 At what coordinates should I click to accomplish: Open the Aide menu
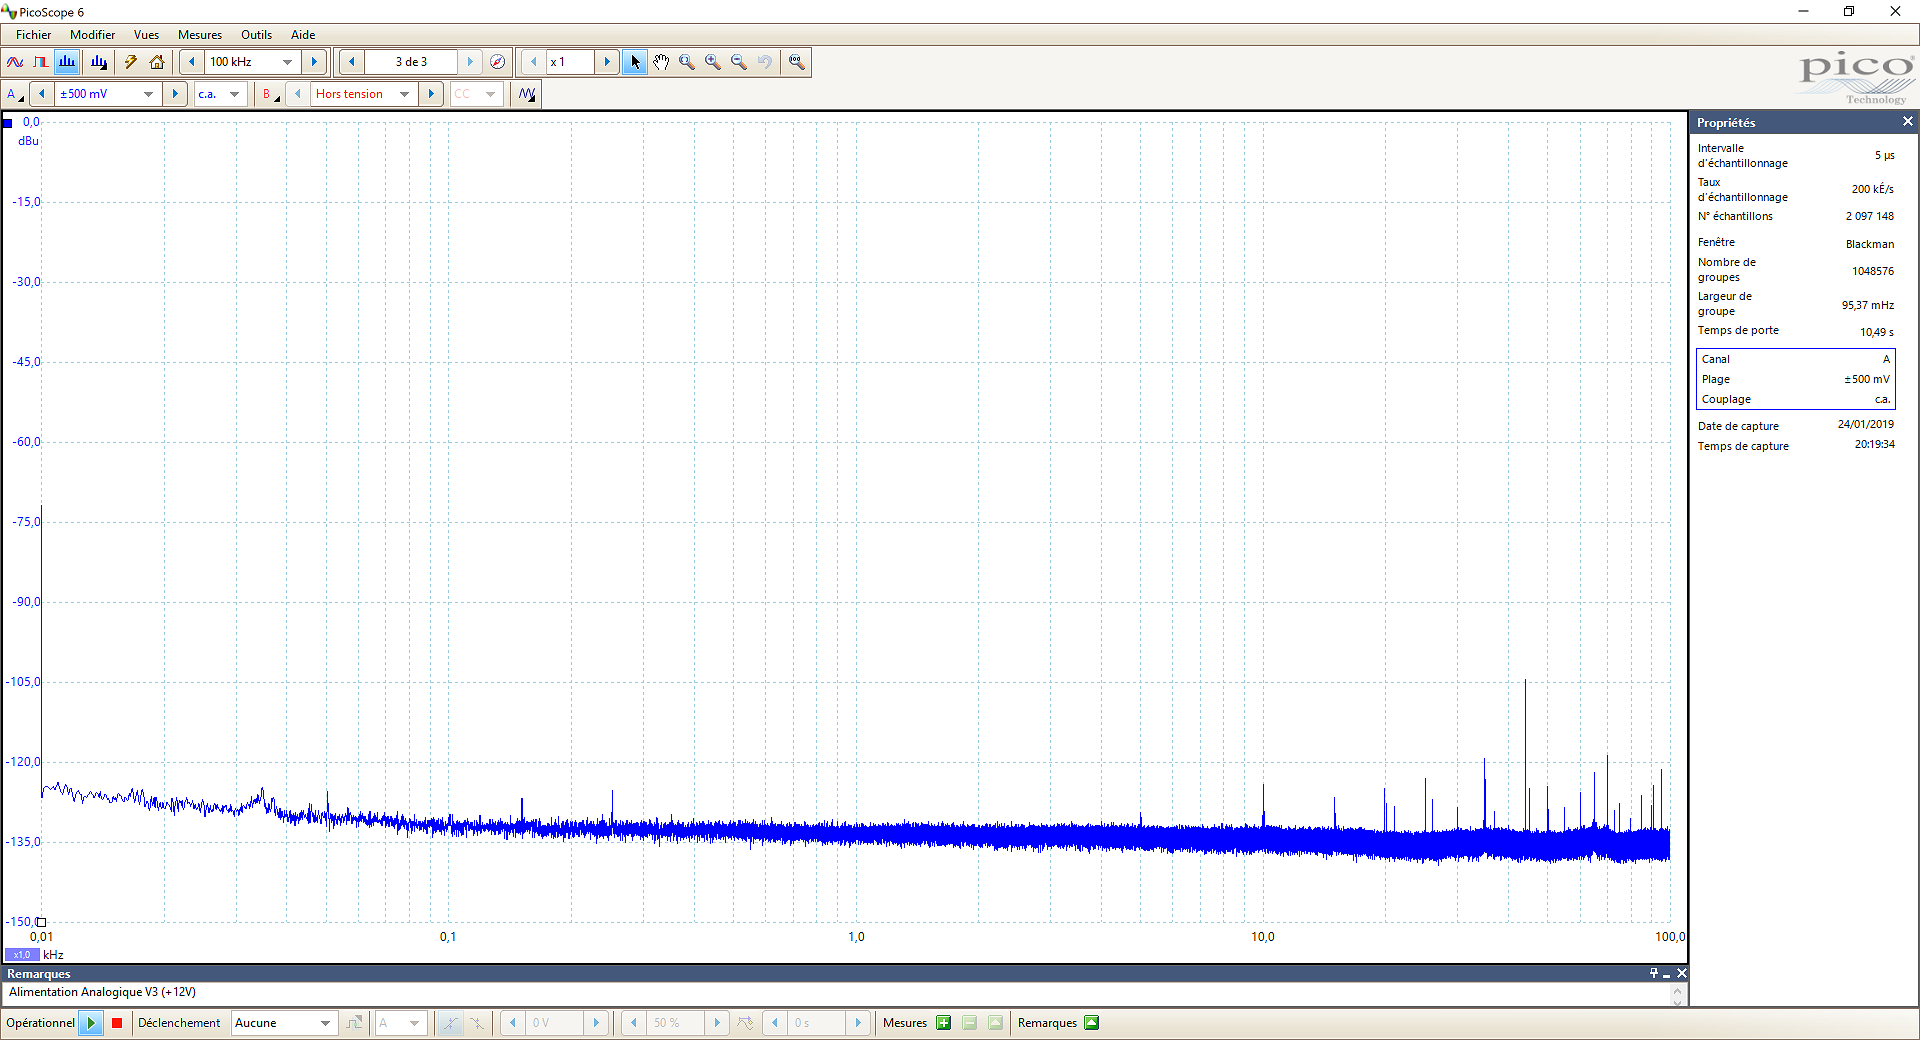point(303,34)
